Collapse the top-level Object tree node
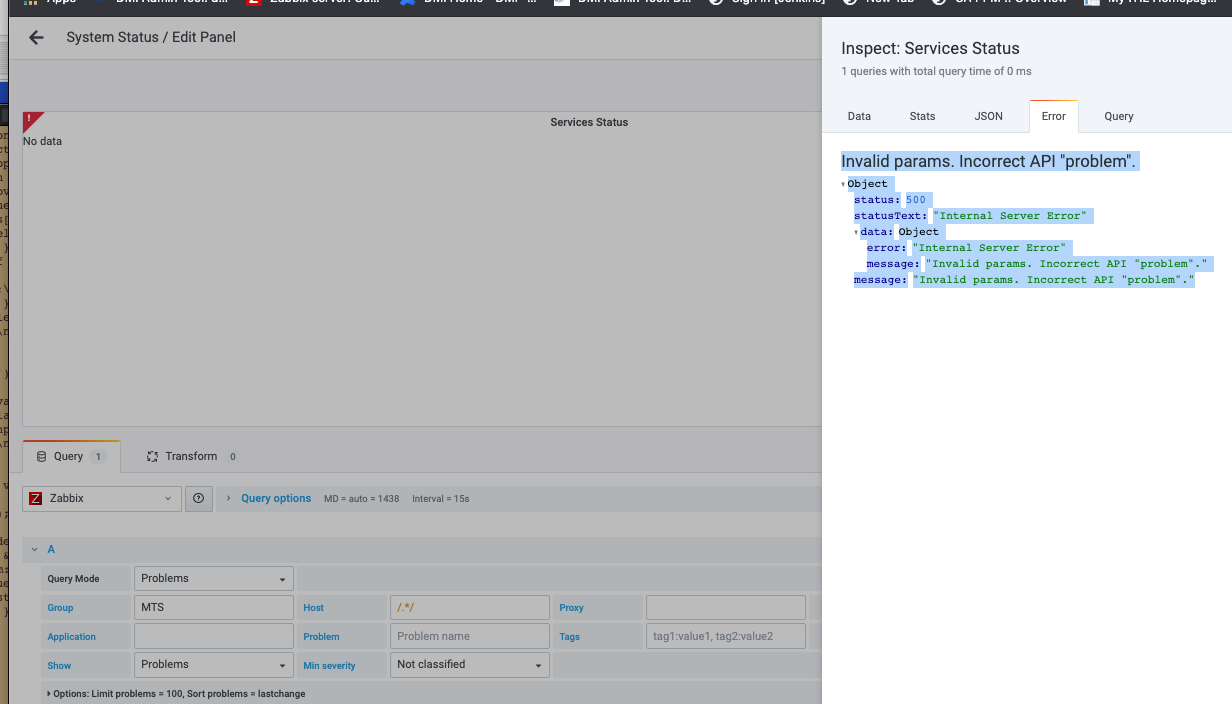 [x=843, y=184]
